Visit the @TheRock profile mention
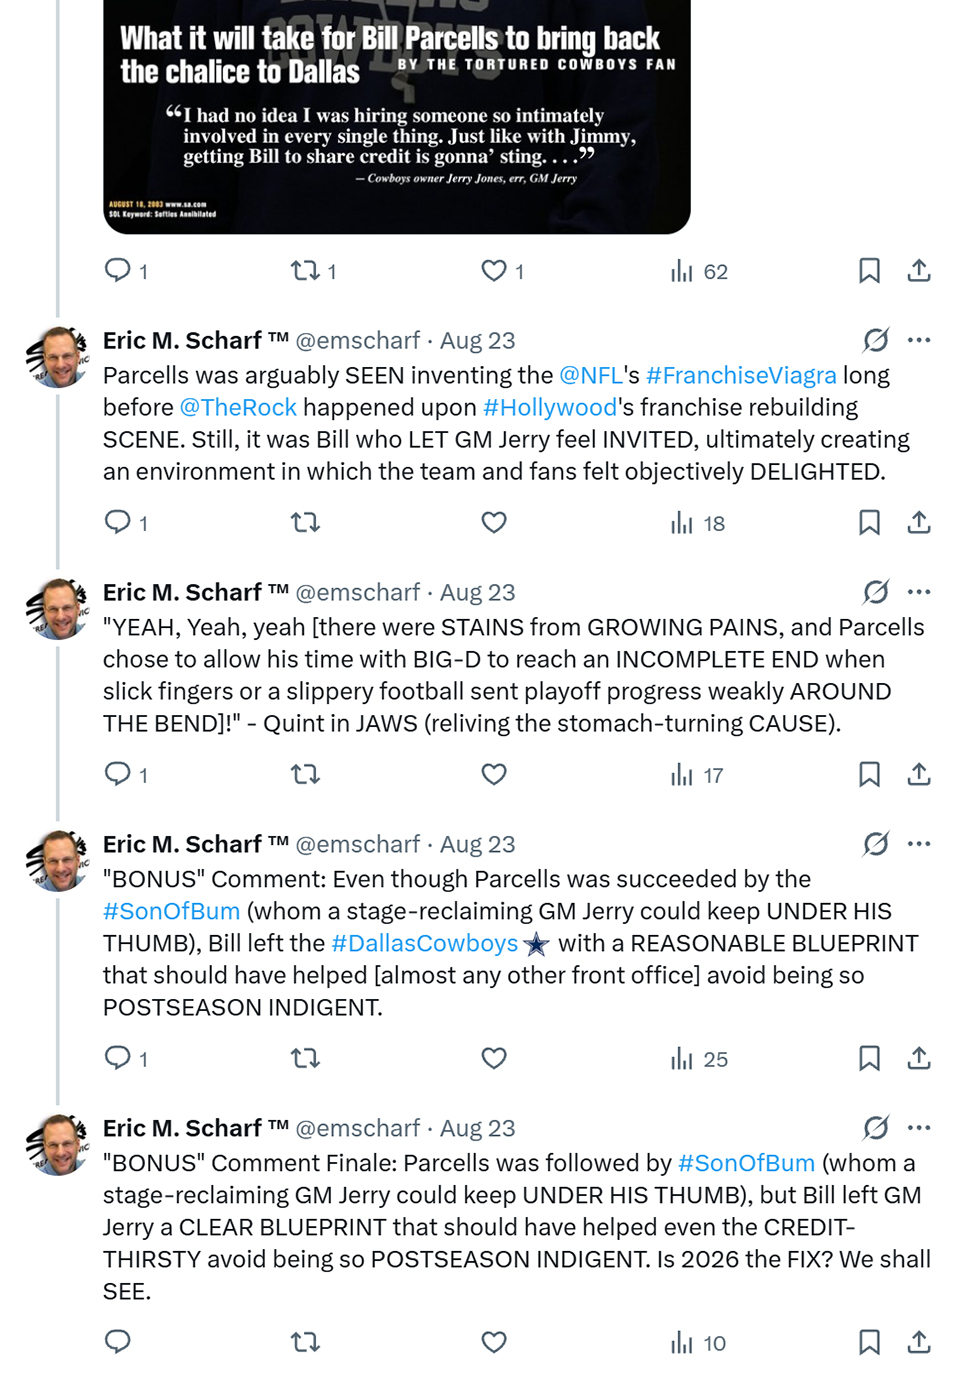 coord(238,407)
